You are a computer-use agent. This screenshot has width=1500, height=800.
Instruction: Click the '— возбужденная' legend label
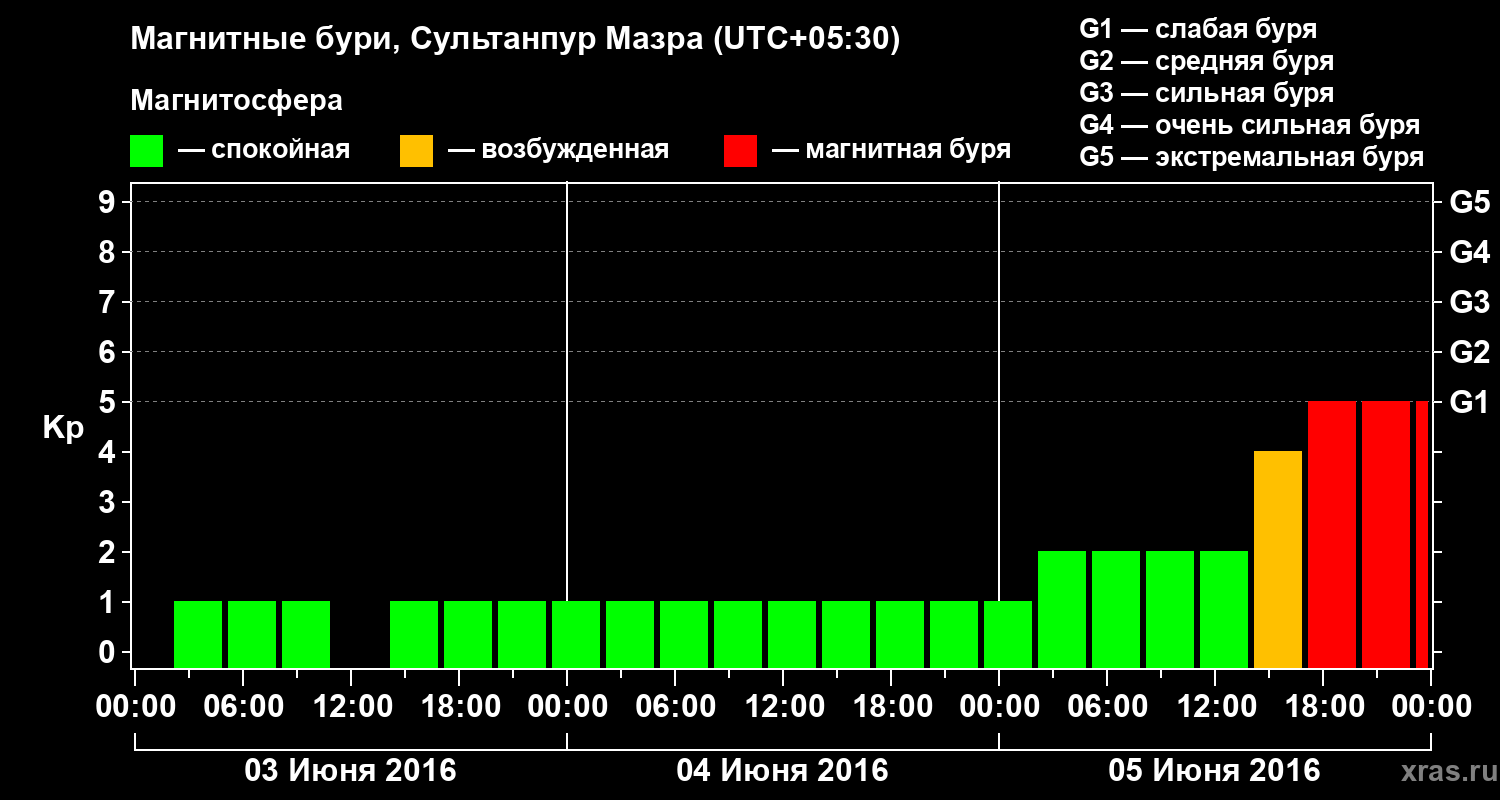[x=558, y=151]
